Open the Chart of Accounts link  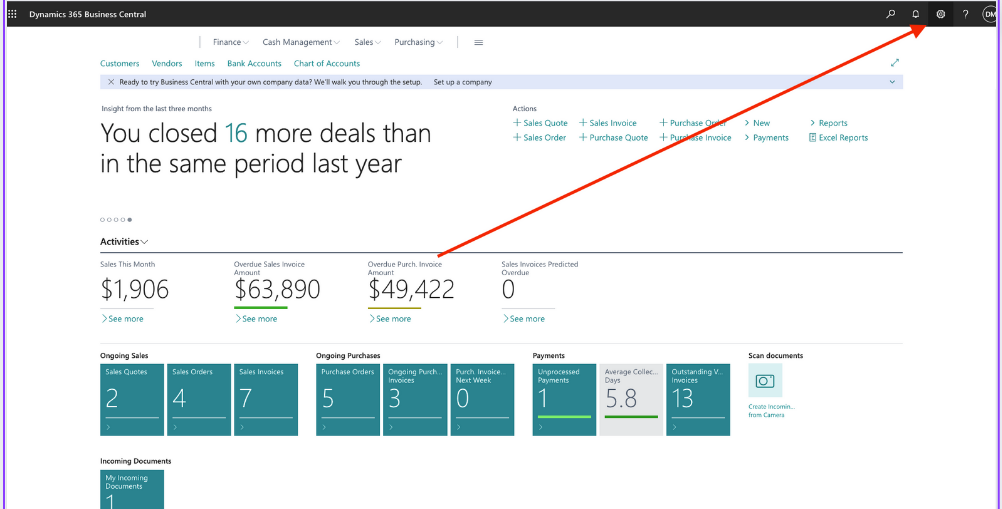click(326, 63)
